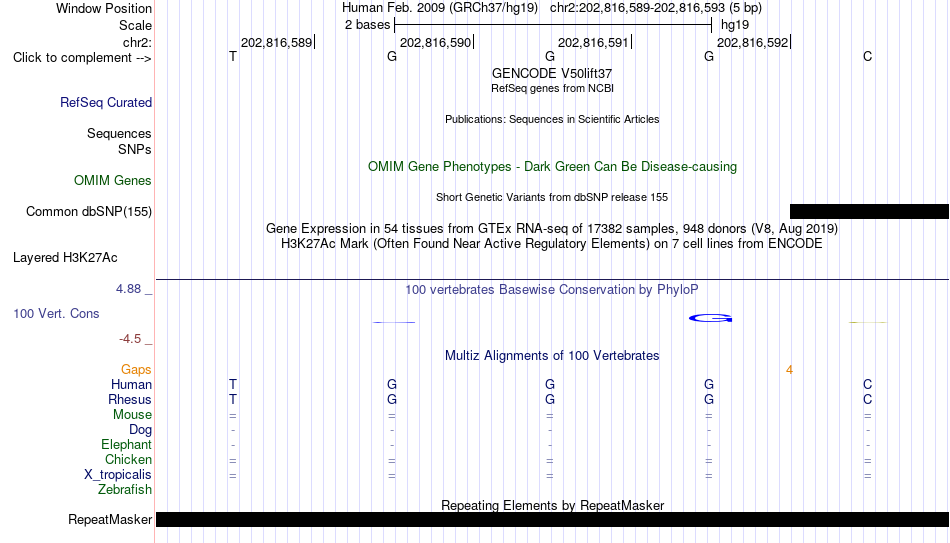Click the Rhesus species label

130,400
